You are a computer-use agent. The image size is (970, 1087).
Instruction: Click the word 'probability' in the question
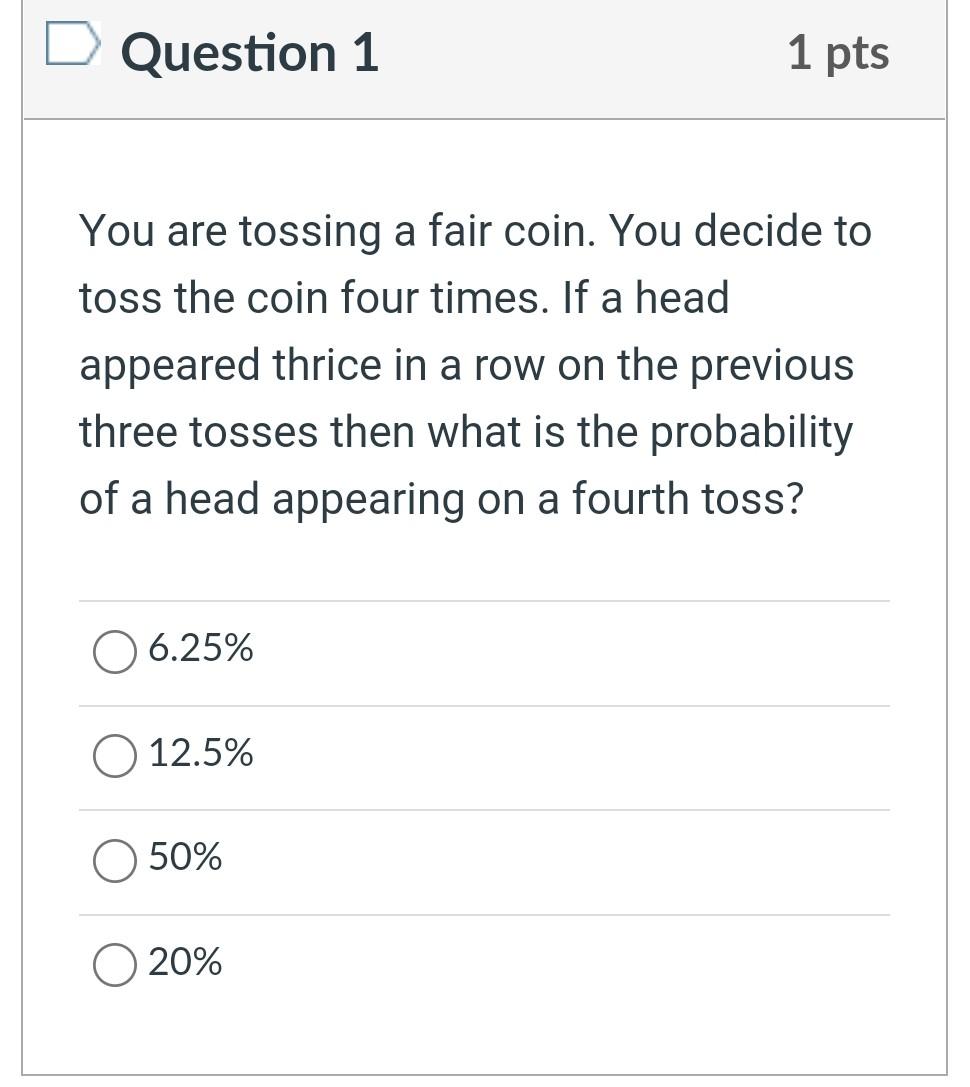click(x=753, y=433)
